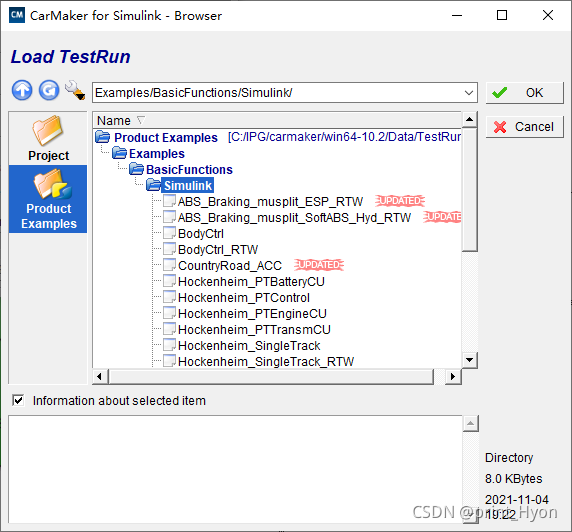Click file icon beside Hockenheim_PTControl

[169, 297]
